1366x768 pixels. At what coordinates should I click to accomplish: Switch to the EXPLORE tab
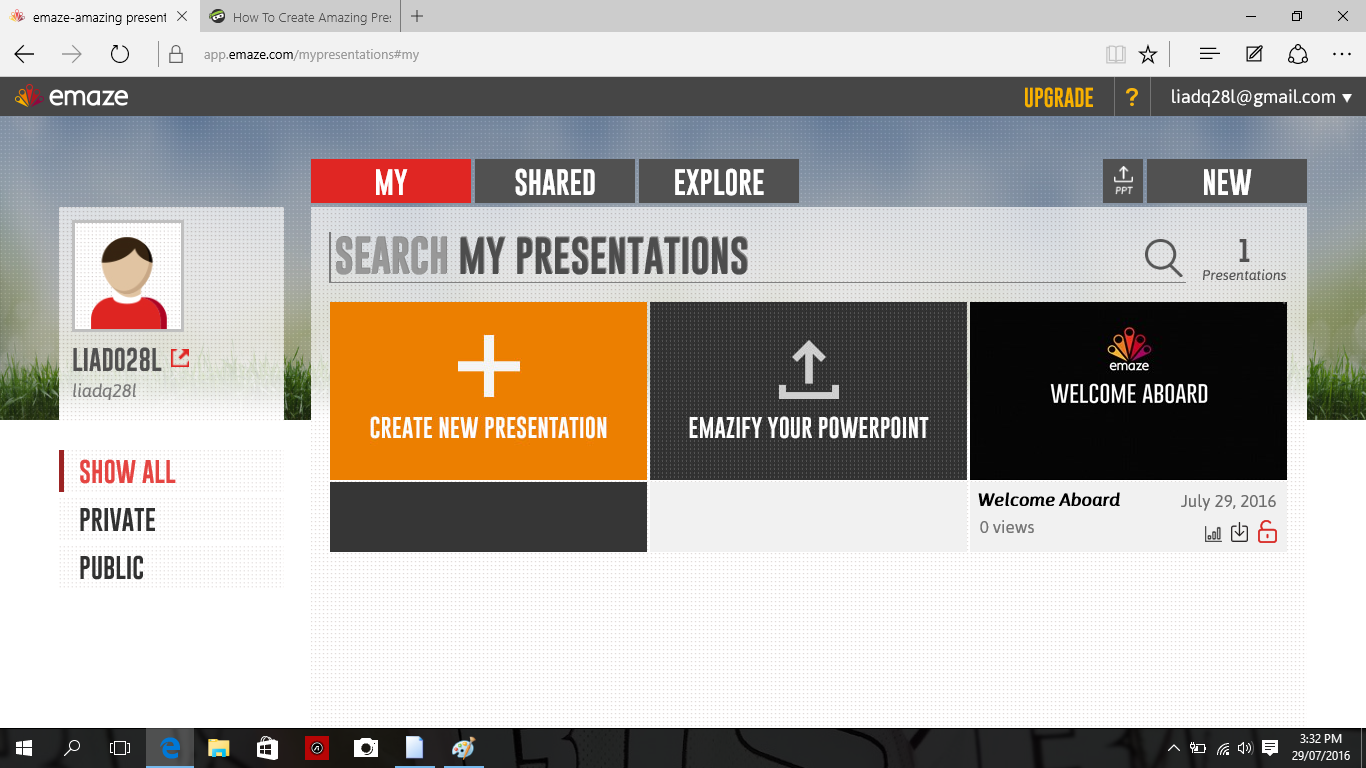719,181
